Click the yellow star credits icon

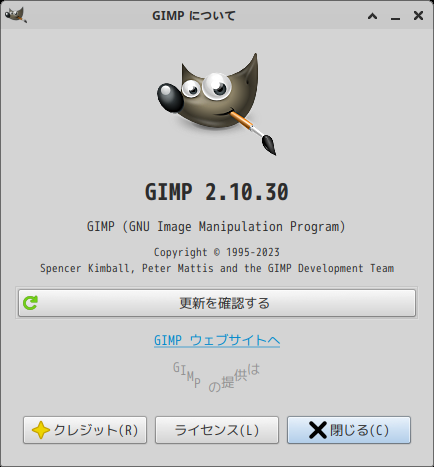coord(41,430)
